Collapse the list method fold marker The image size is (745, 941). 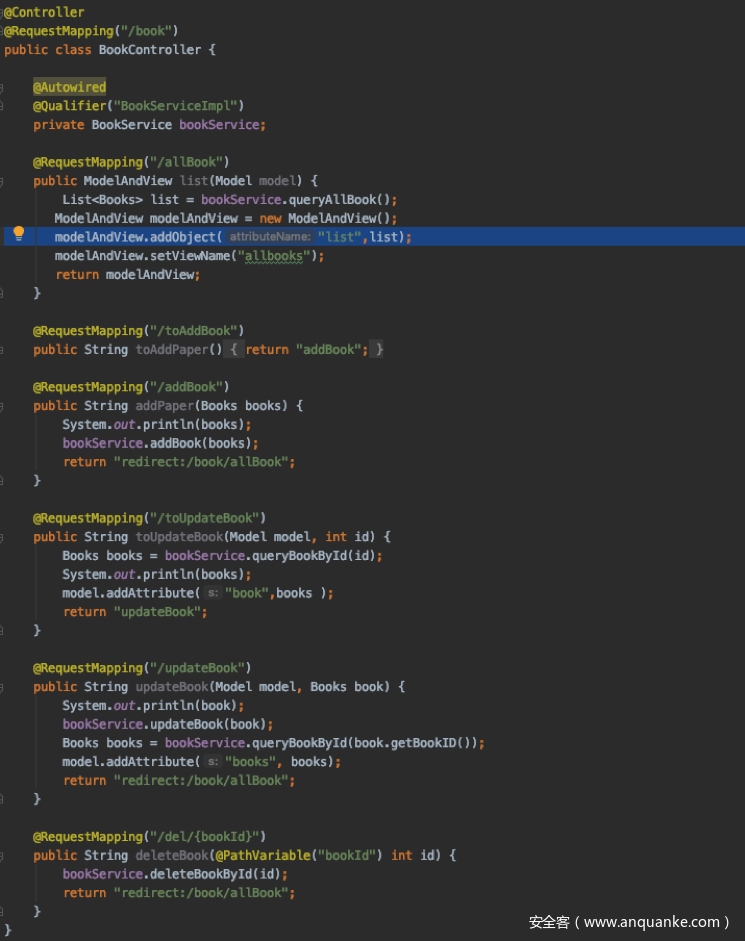(x=3, y=181)
